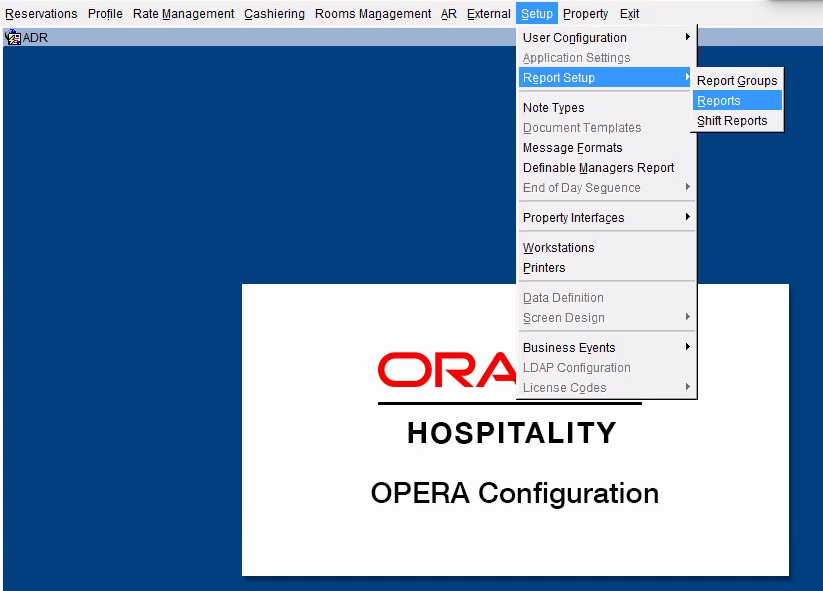Viewport: 823px width, 591px height.
Task: Expand Business Events submenu
Action: click(x=606, y=347)
